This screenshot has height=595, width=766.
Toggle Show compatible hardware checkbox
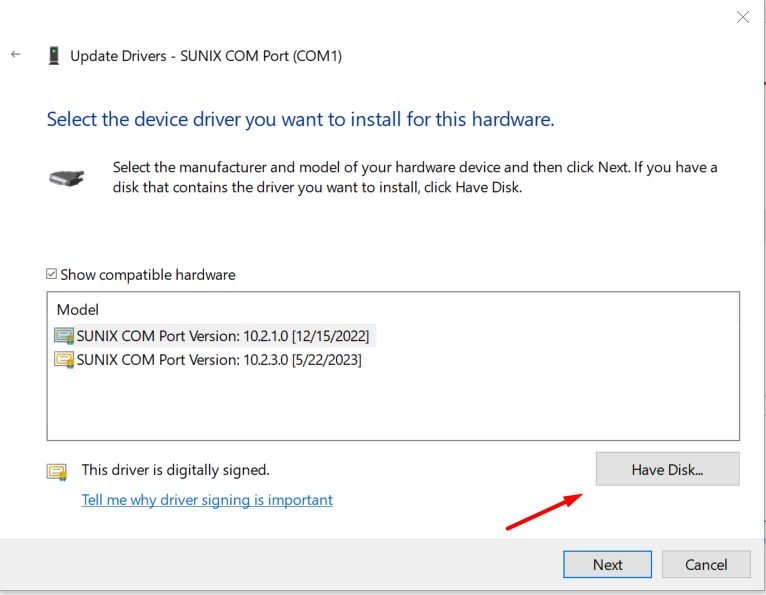point(51,274)
